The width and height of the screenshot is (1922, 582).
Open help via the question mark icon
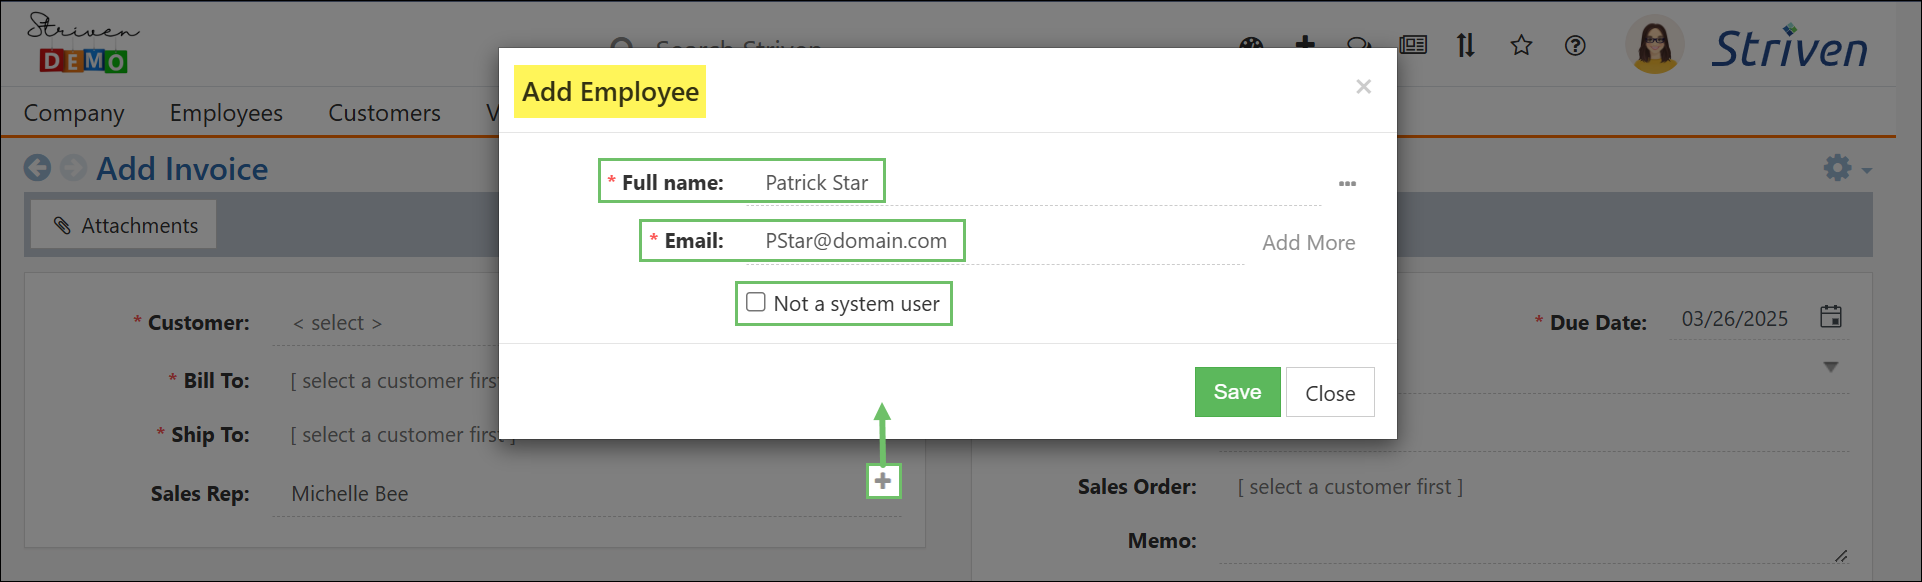(1575, 45)
